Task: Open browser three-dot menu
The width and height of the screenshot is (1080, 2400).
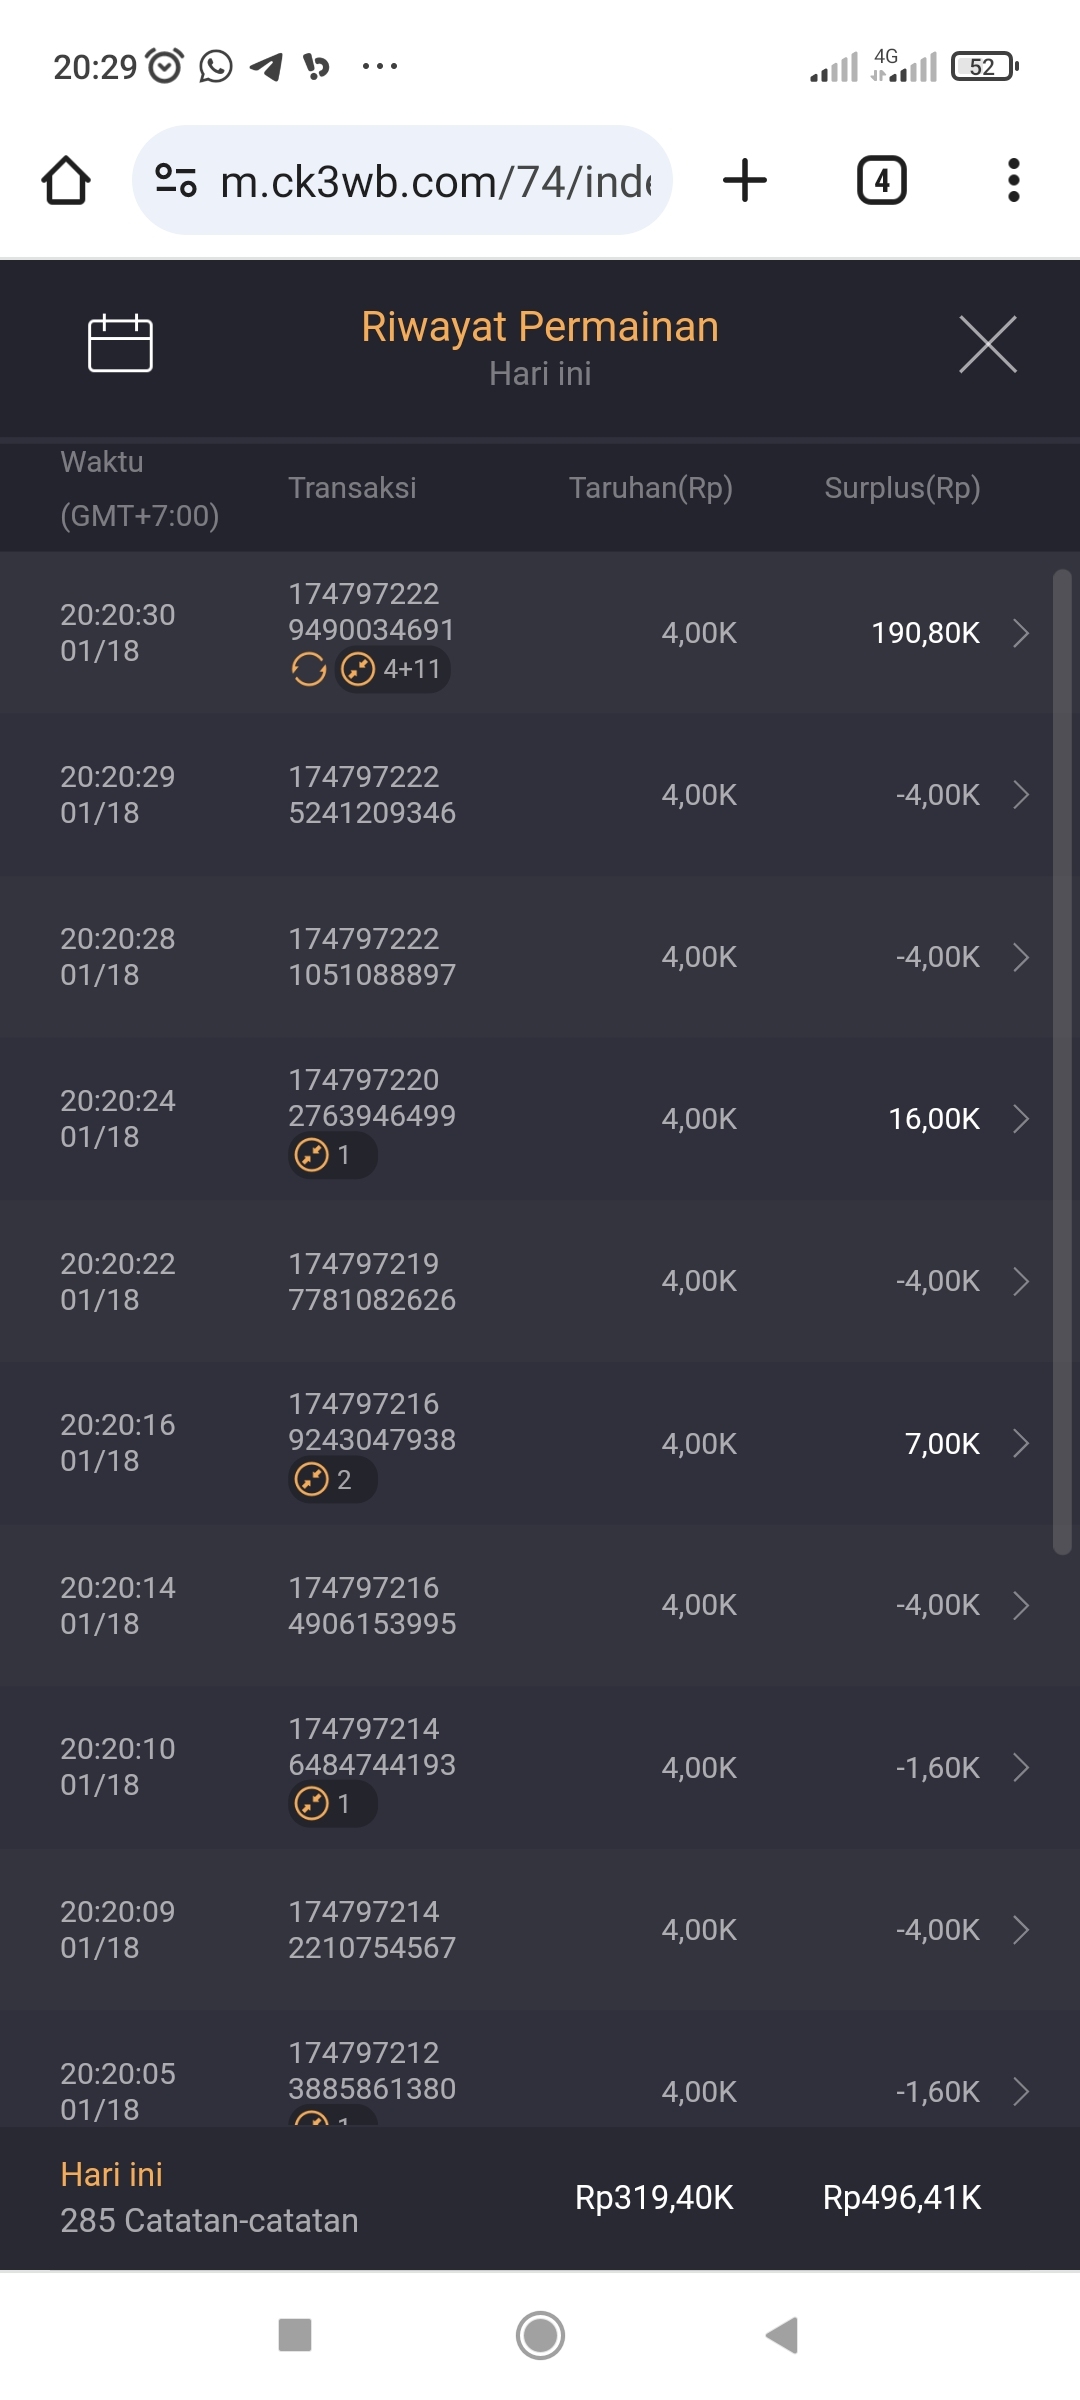Action: [x=1013, y=181]
